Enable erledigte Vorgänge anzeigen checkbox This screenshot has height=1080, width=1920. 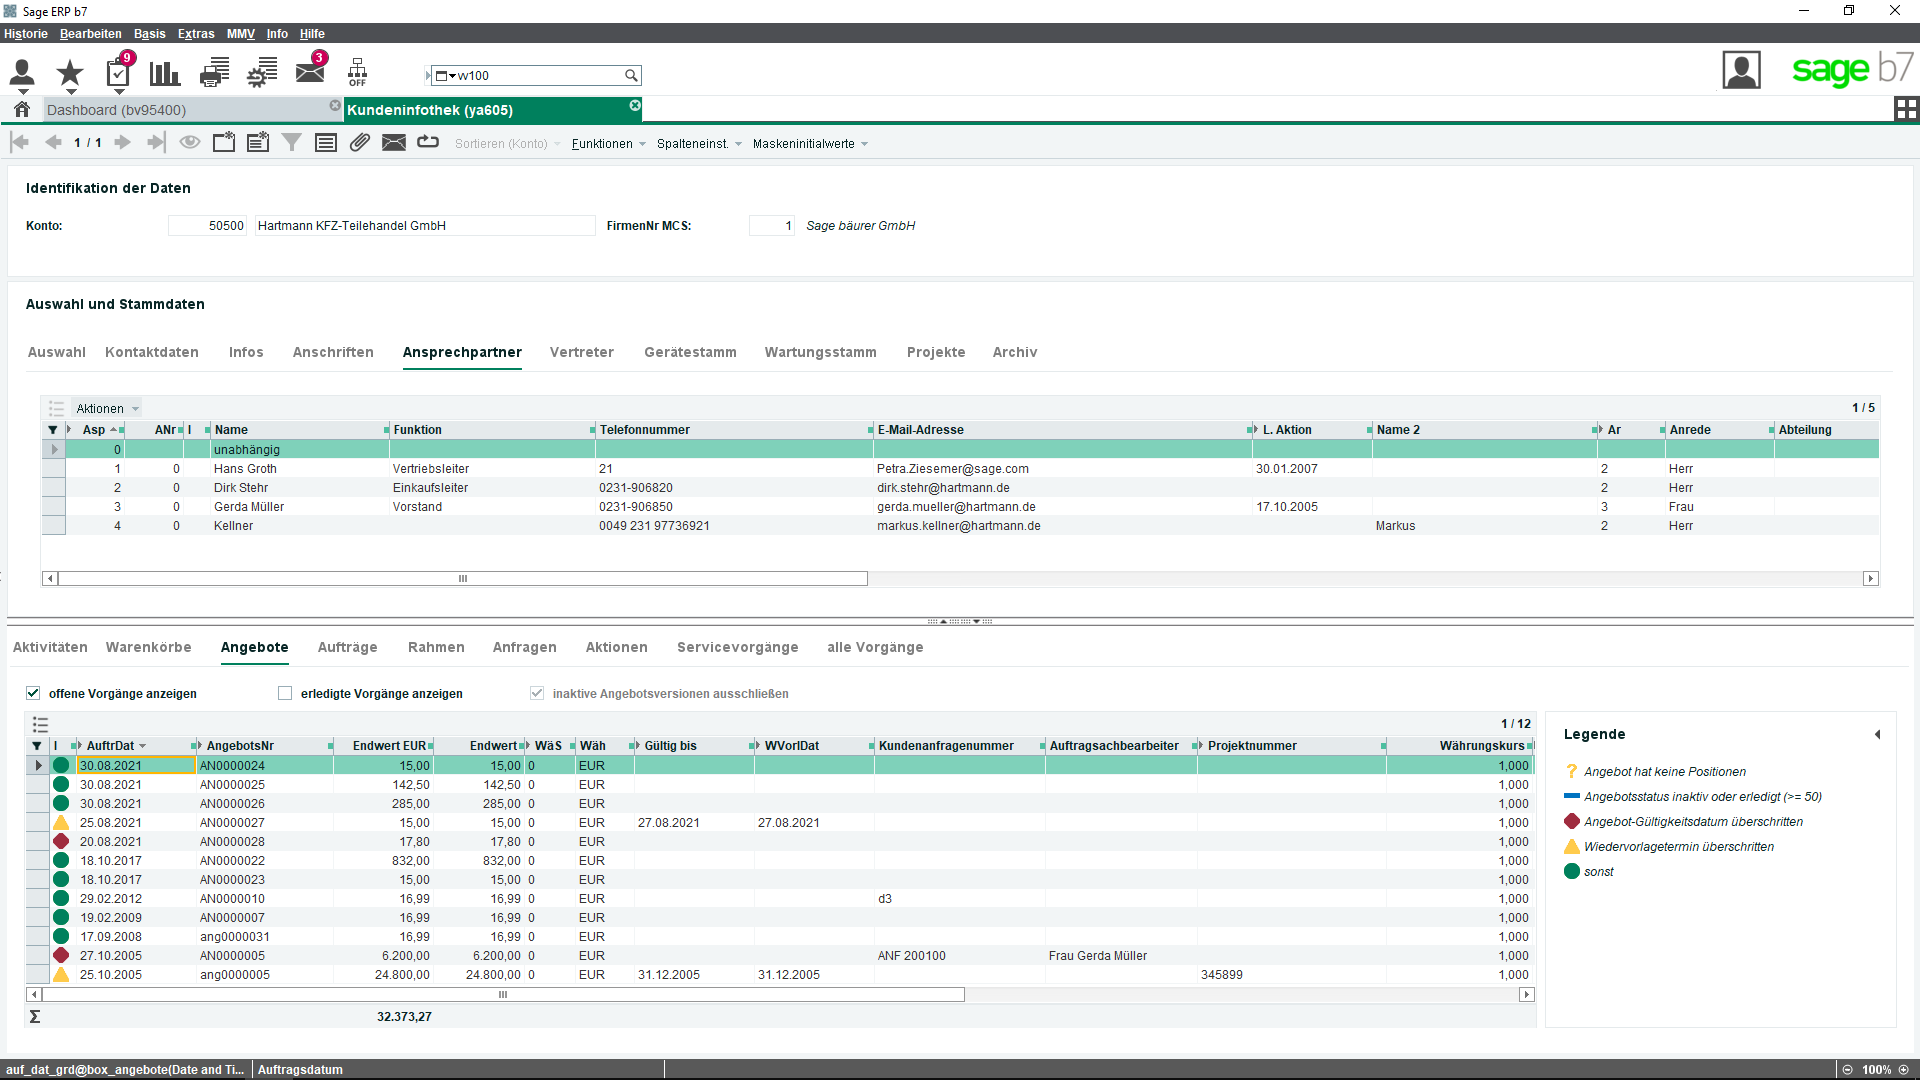coord(285,693)
